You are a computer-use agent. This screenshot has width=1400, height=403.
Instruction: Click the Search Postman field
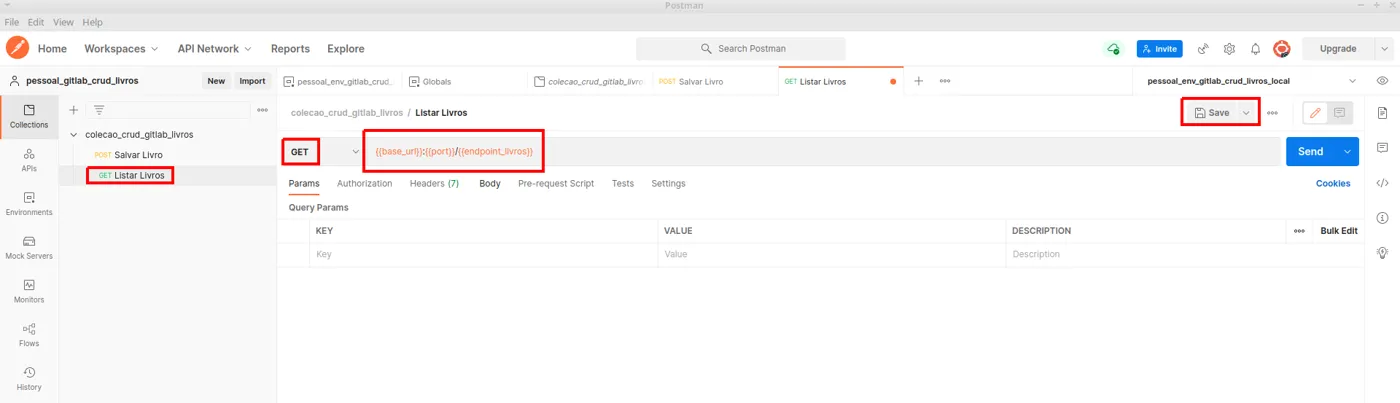click(x=741, y=49)
